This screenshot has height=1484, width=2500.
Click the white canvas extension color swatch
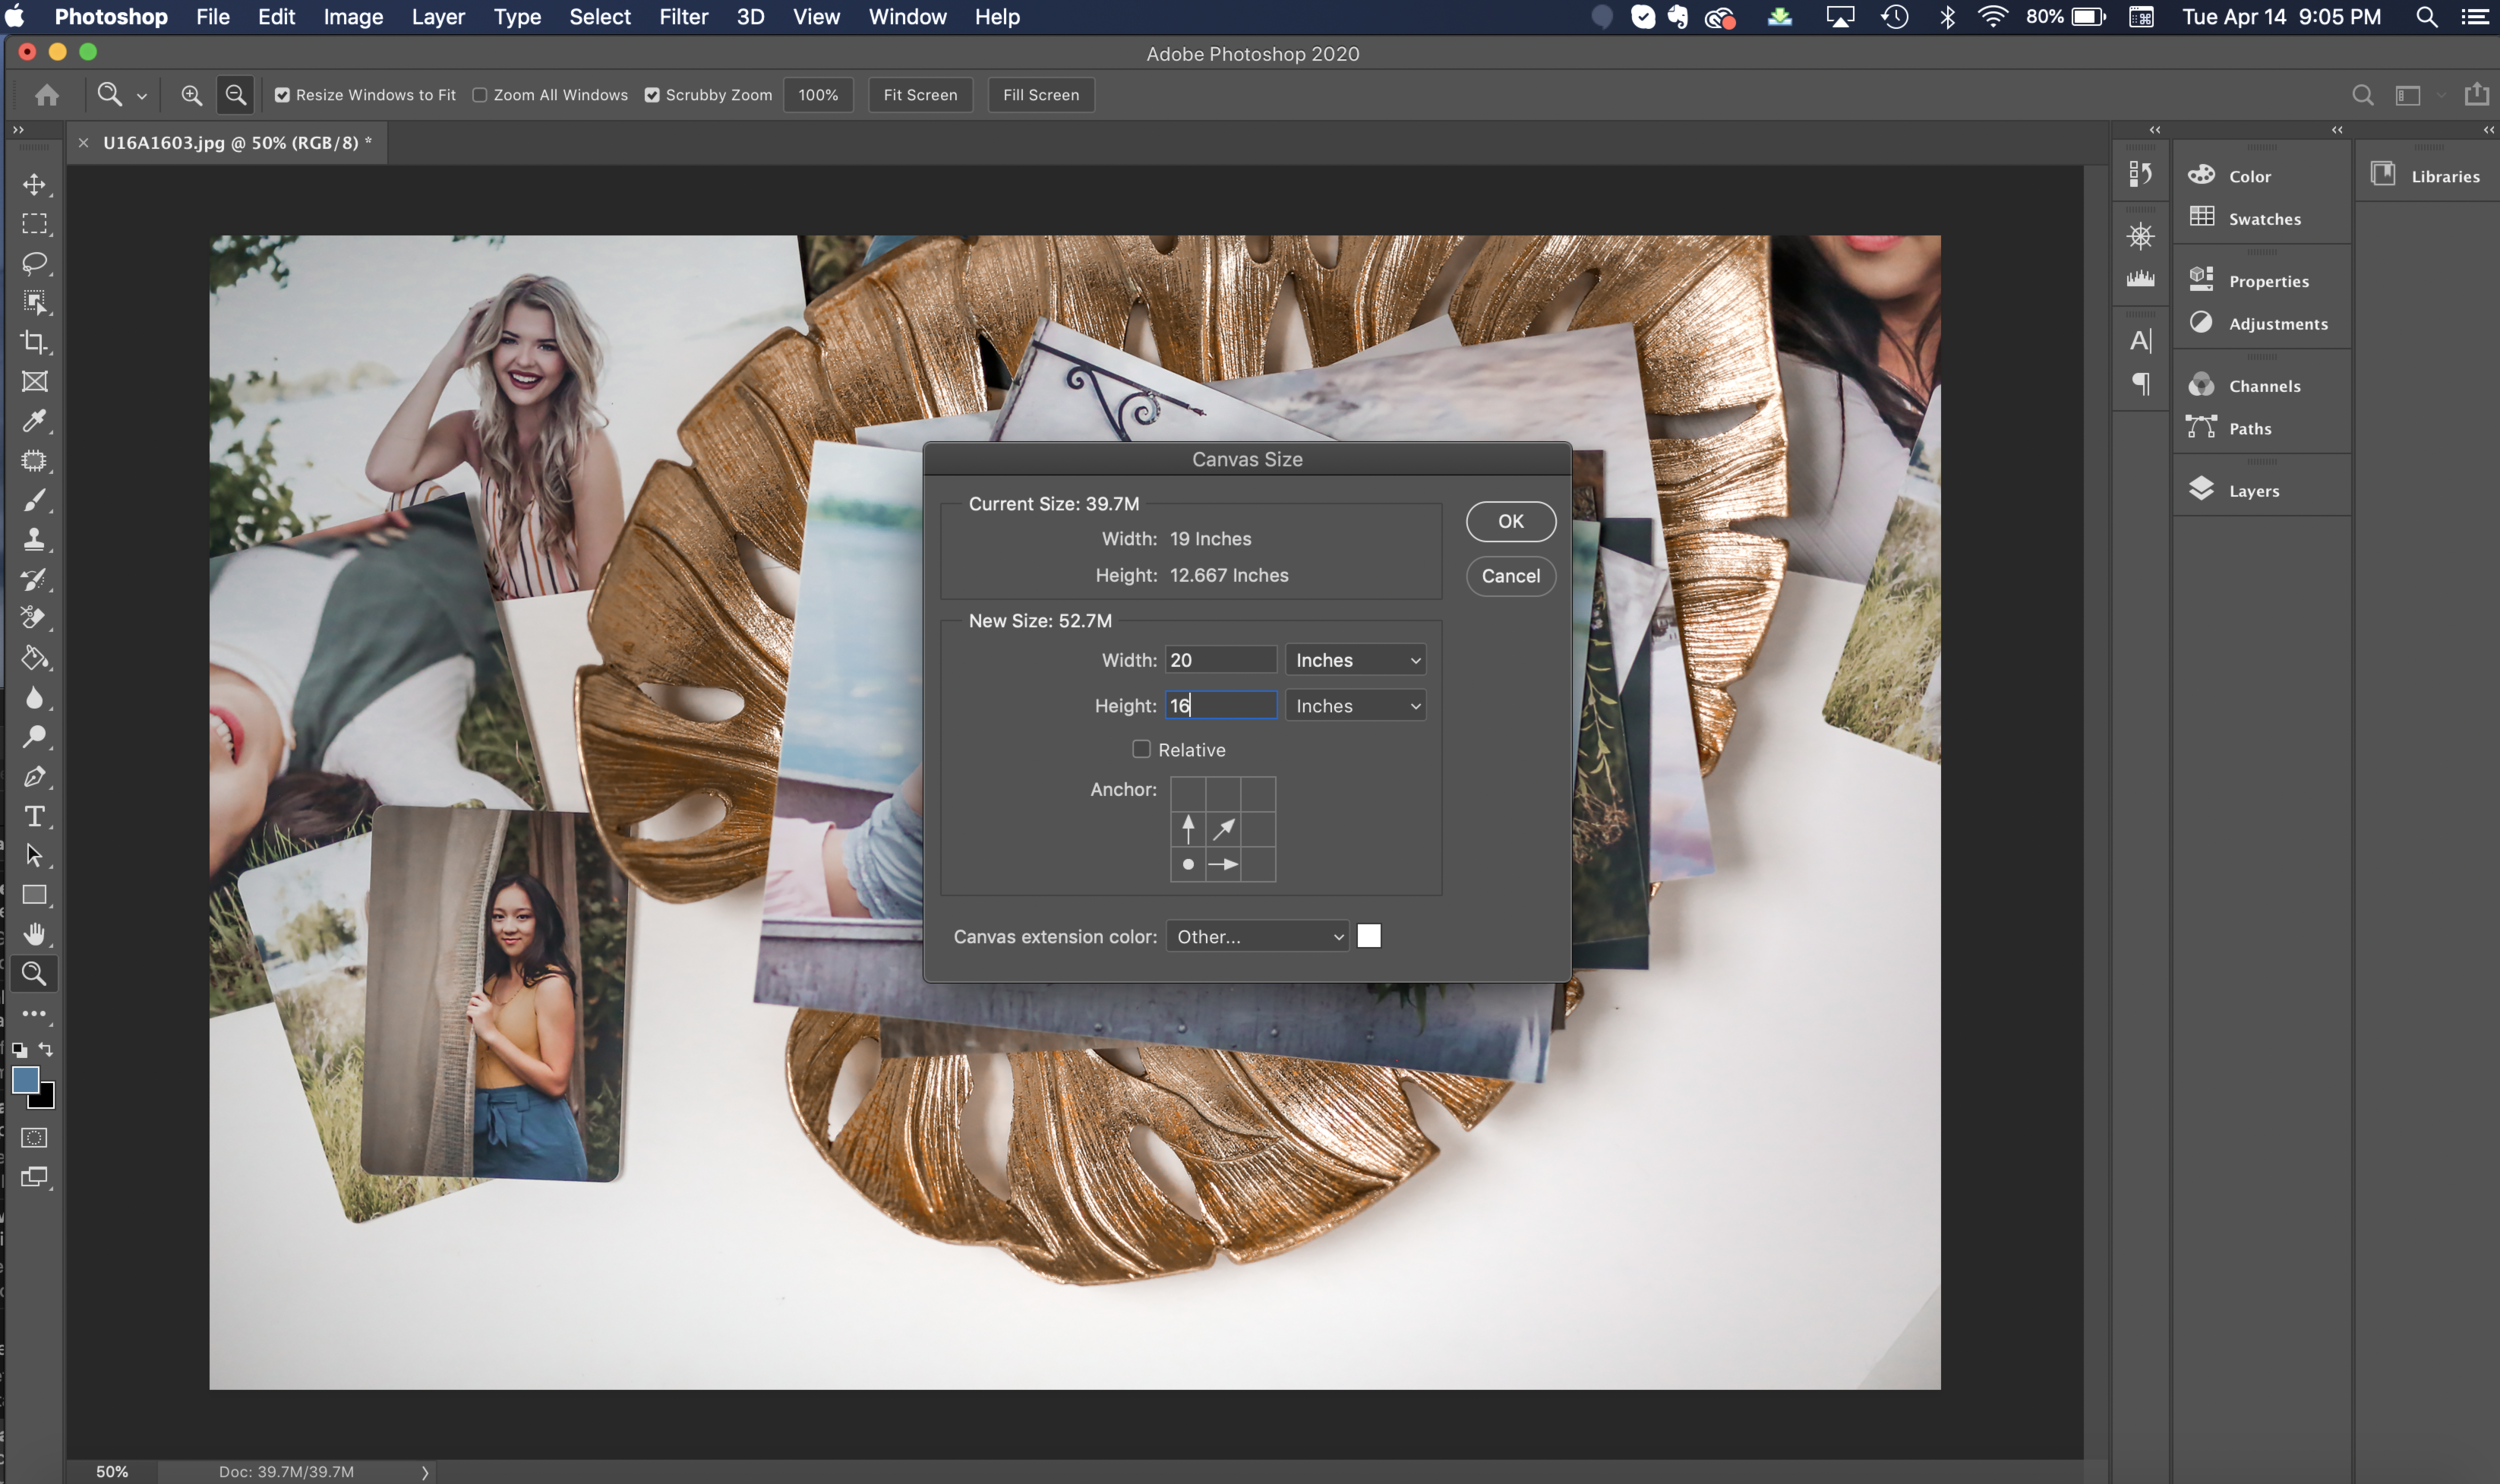point(1369,936)
